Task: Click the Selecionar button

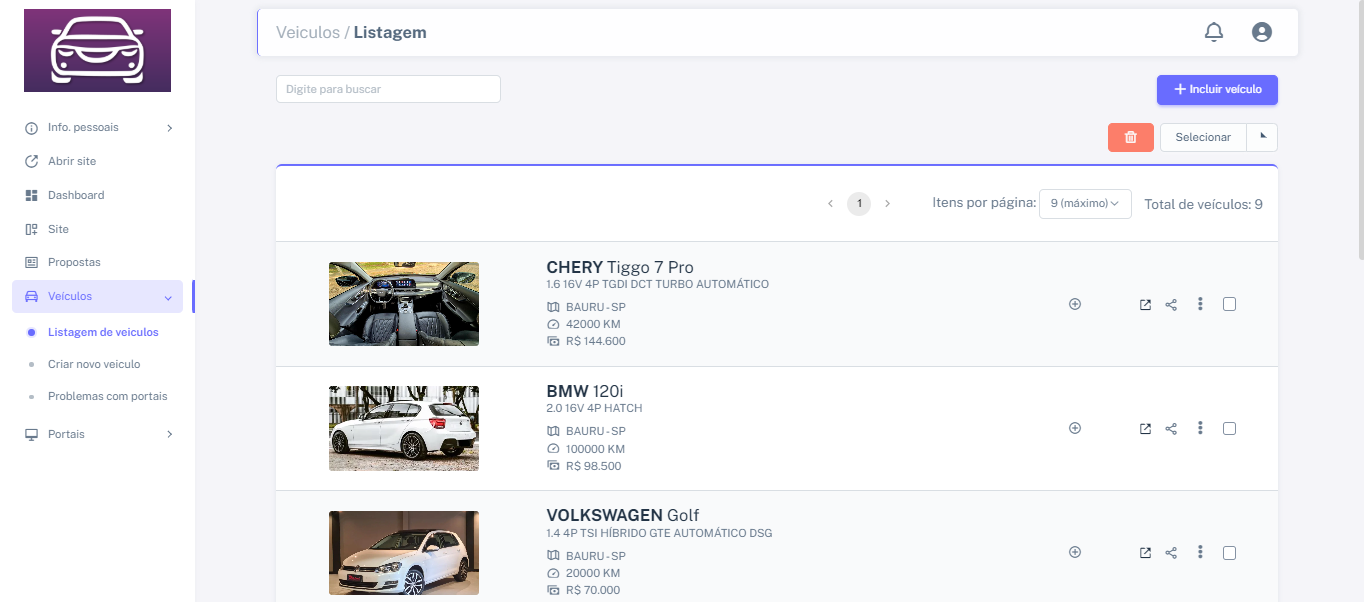Action: tap(1203, 137)
